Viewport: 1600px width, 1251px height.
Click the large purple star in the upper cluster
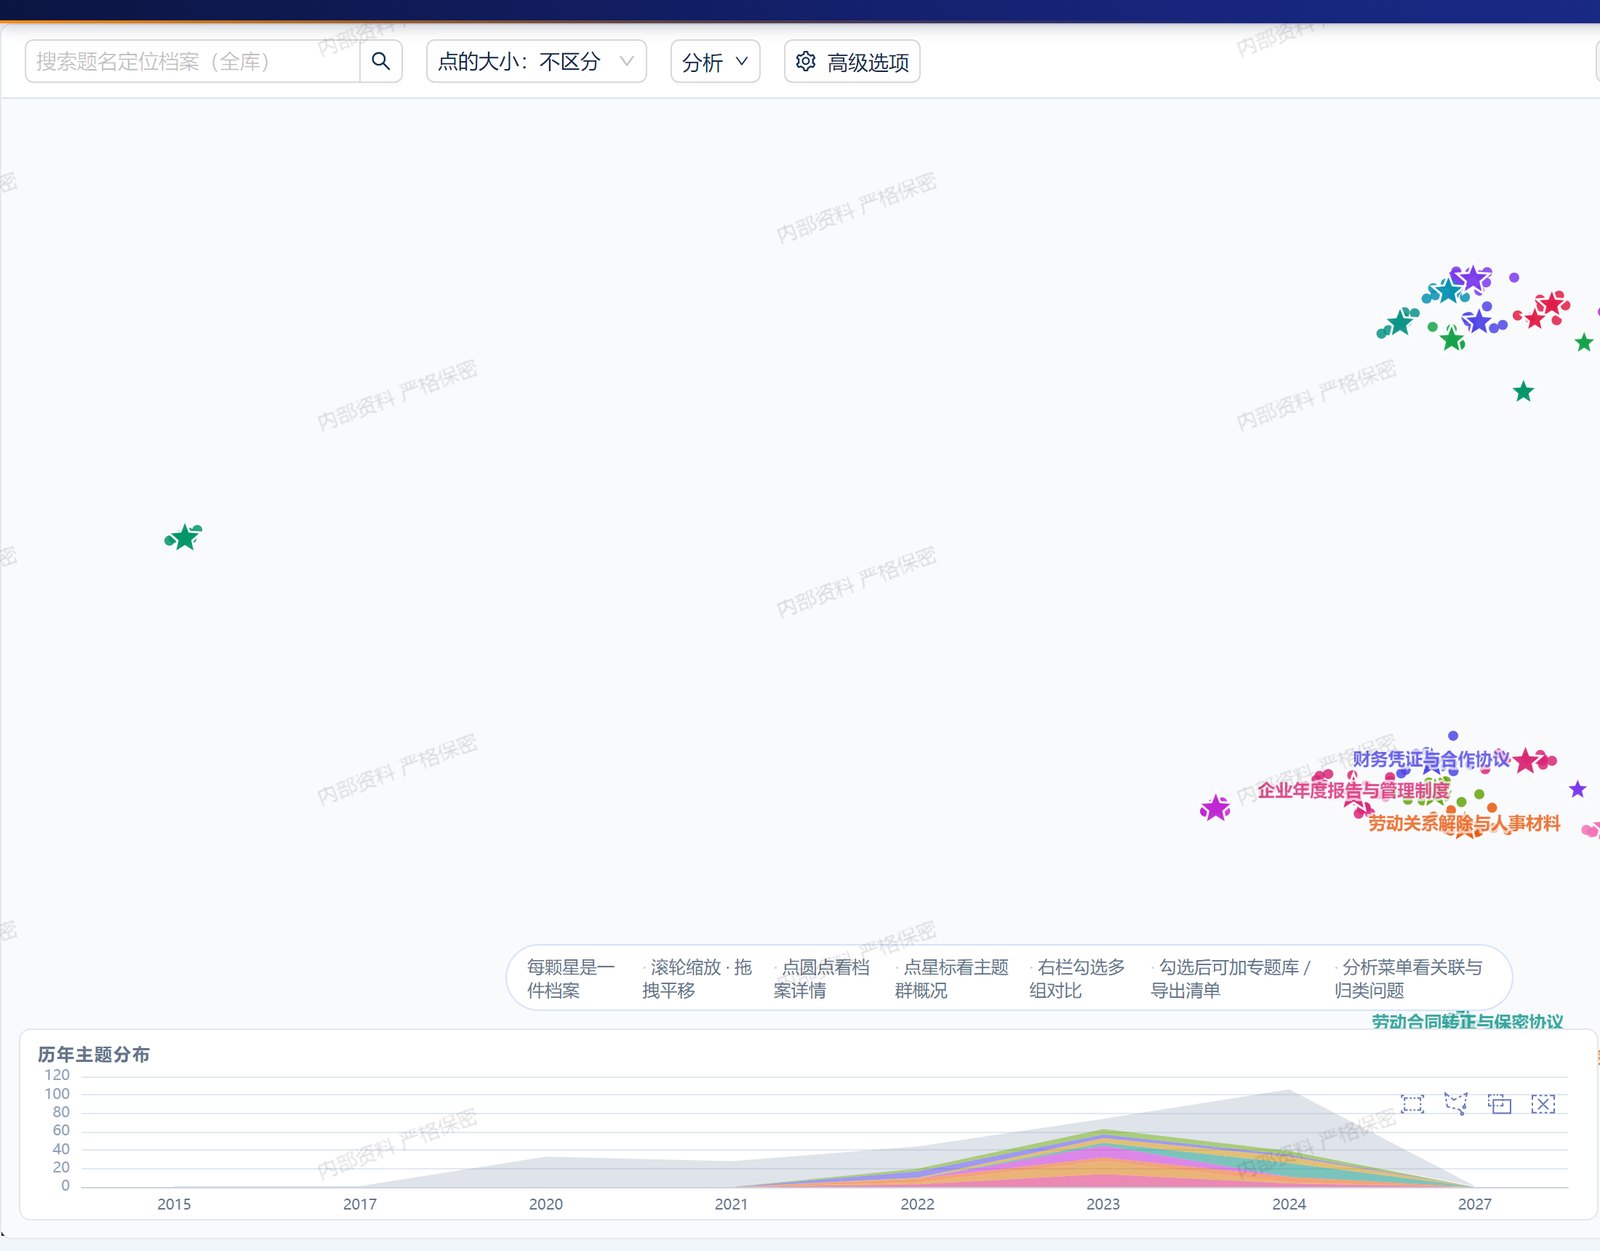[x=1473, y=277]
